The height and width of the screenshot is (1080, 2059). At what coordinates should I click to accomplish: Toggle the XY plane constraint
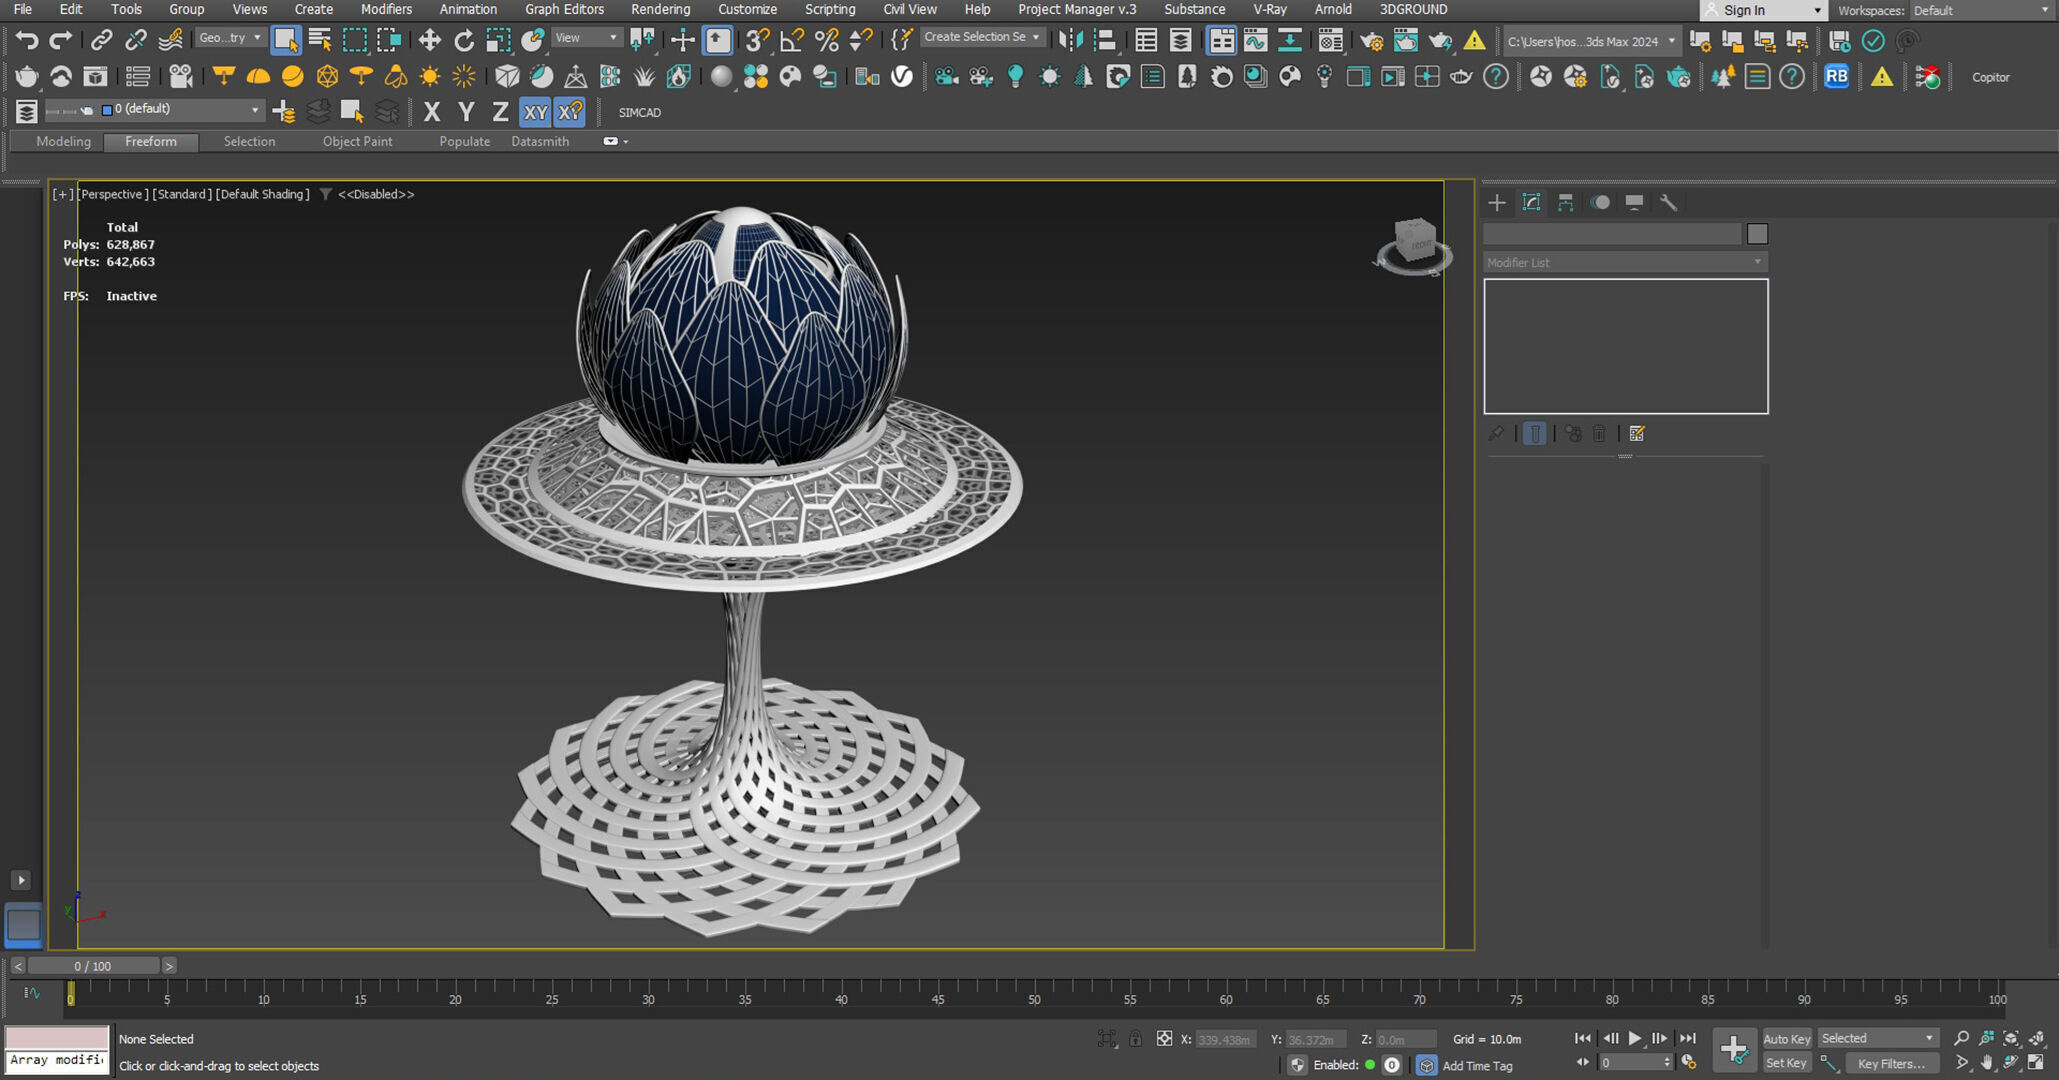(x=535, y=112)
